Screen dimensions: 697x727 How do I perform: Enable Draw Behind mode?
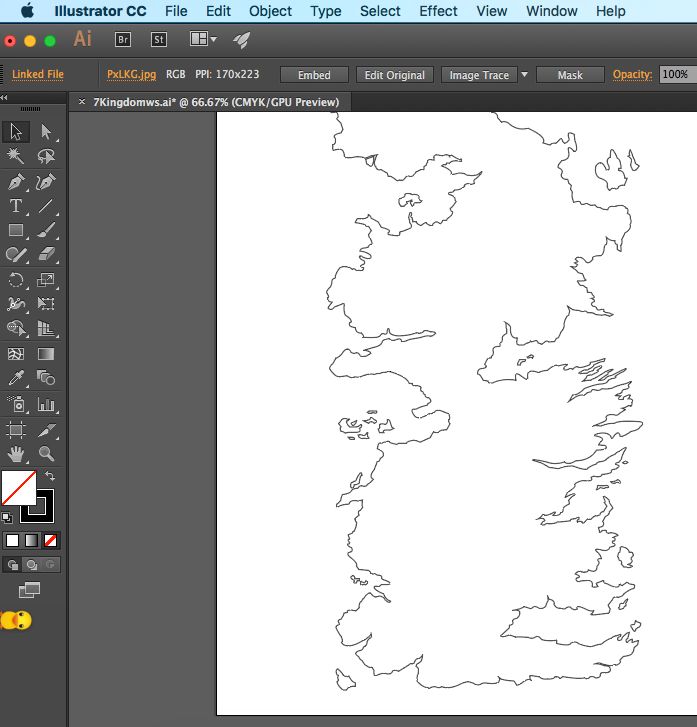[32, 565]
